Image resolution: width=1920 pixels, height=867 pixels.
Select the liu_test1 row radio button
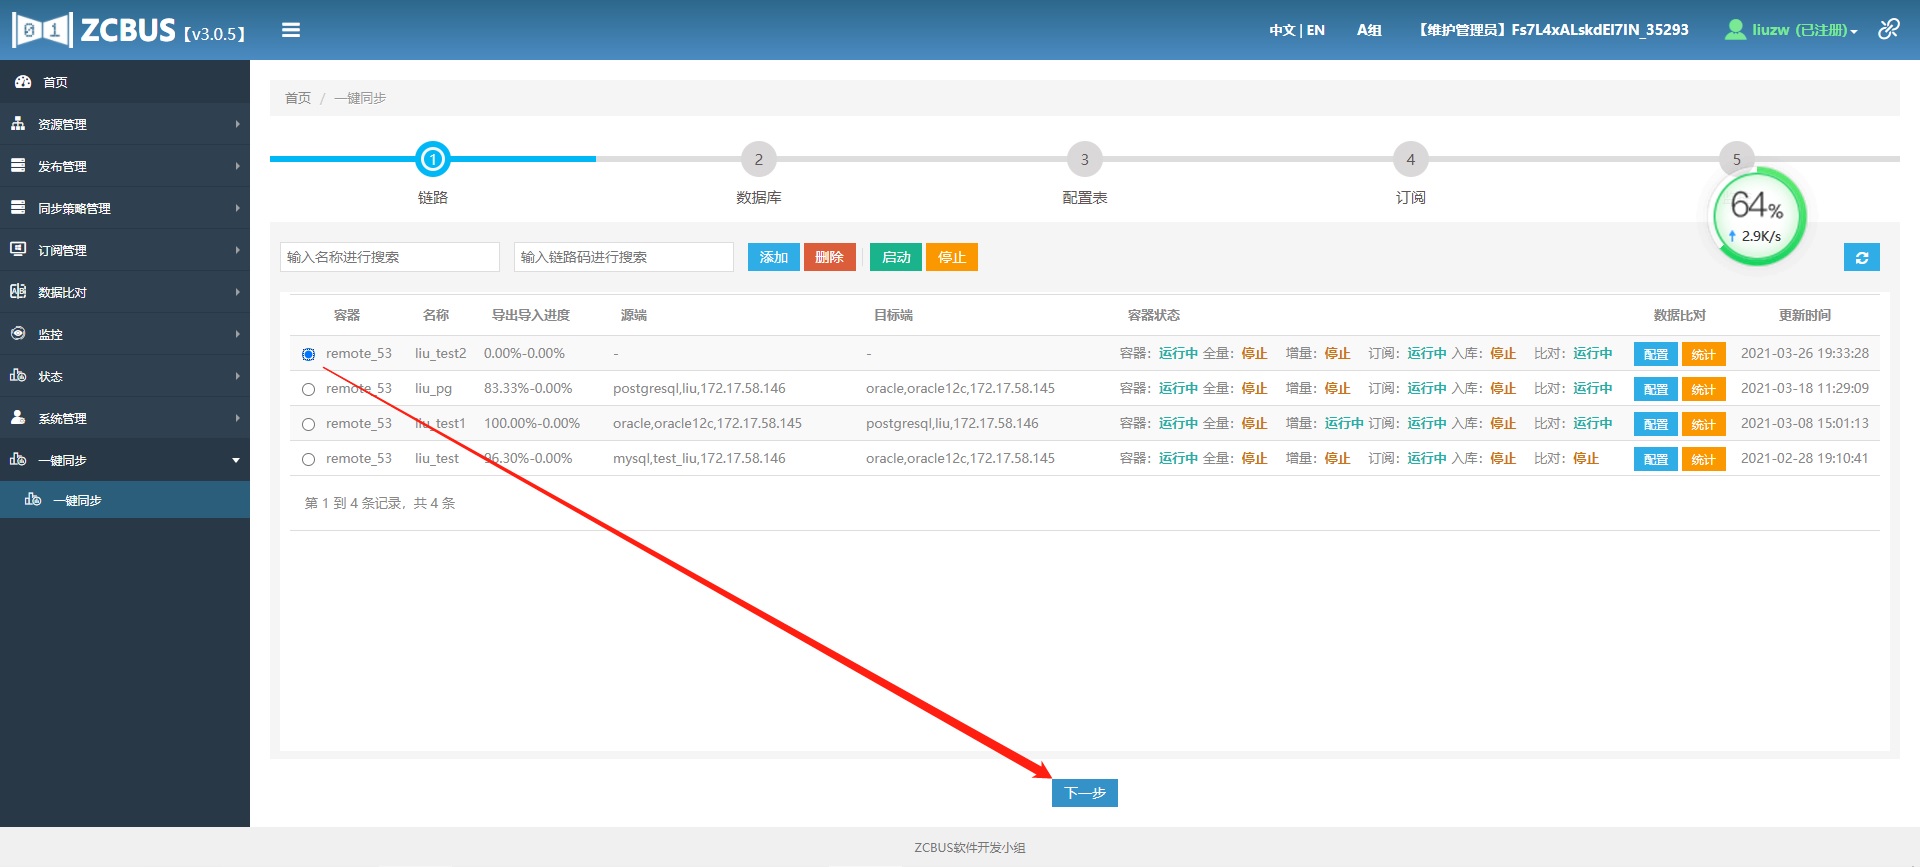tap(308, 424)
